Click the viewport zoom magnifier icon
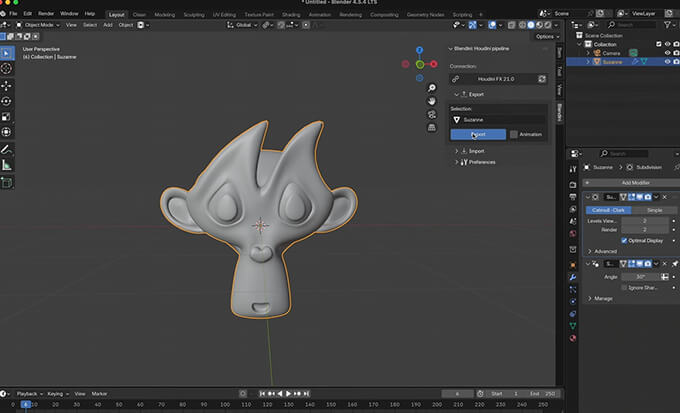This screenshot has height=413, width=680. click(432, 87)
